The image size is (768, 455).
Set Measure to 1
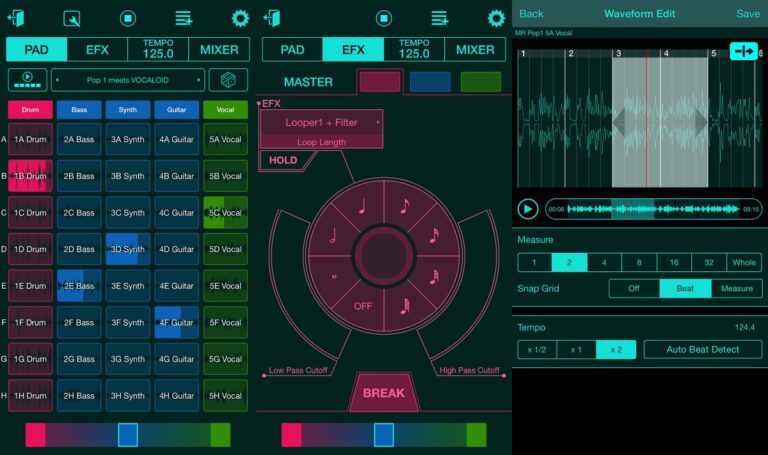(534, 263)
